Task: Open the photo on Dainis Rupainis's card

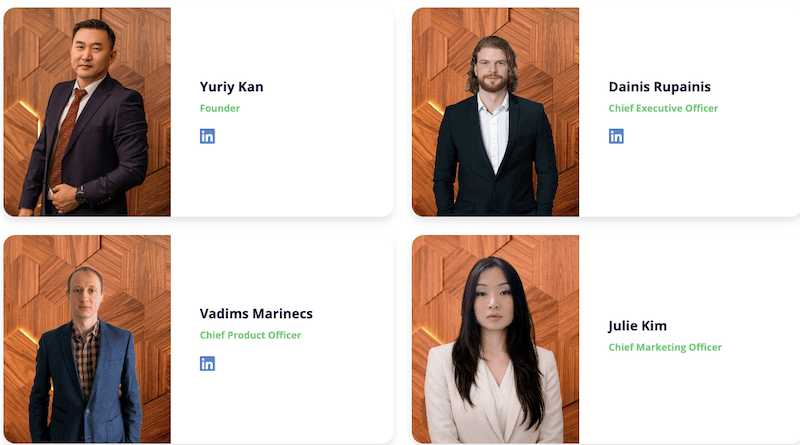Action: [x=495, y=112]
